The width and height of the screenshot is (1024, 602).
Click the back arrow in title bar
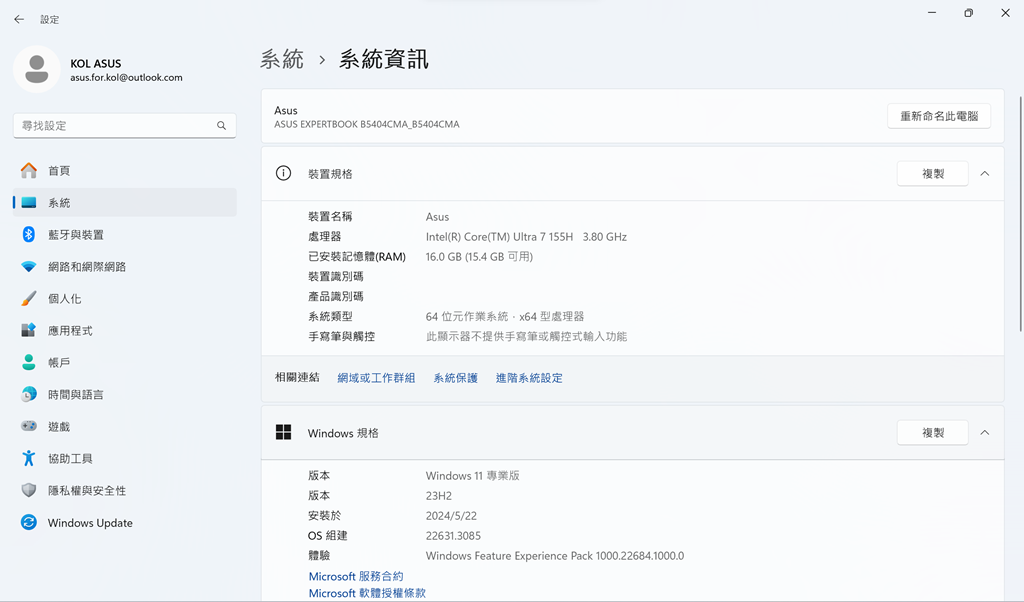19,19
